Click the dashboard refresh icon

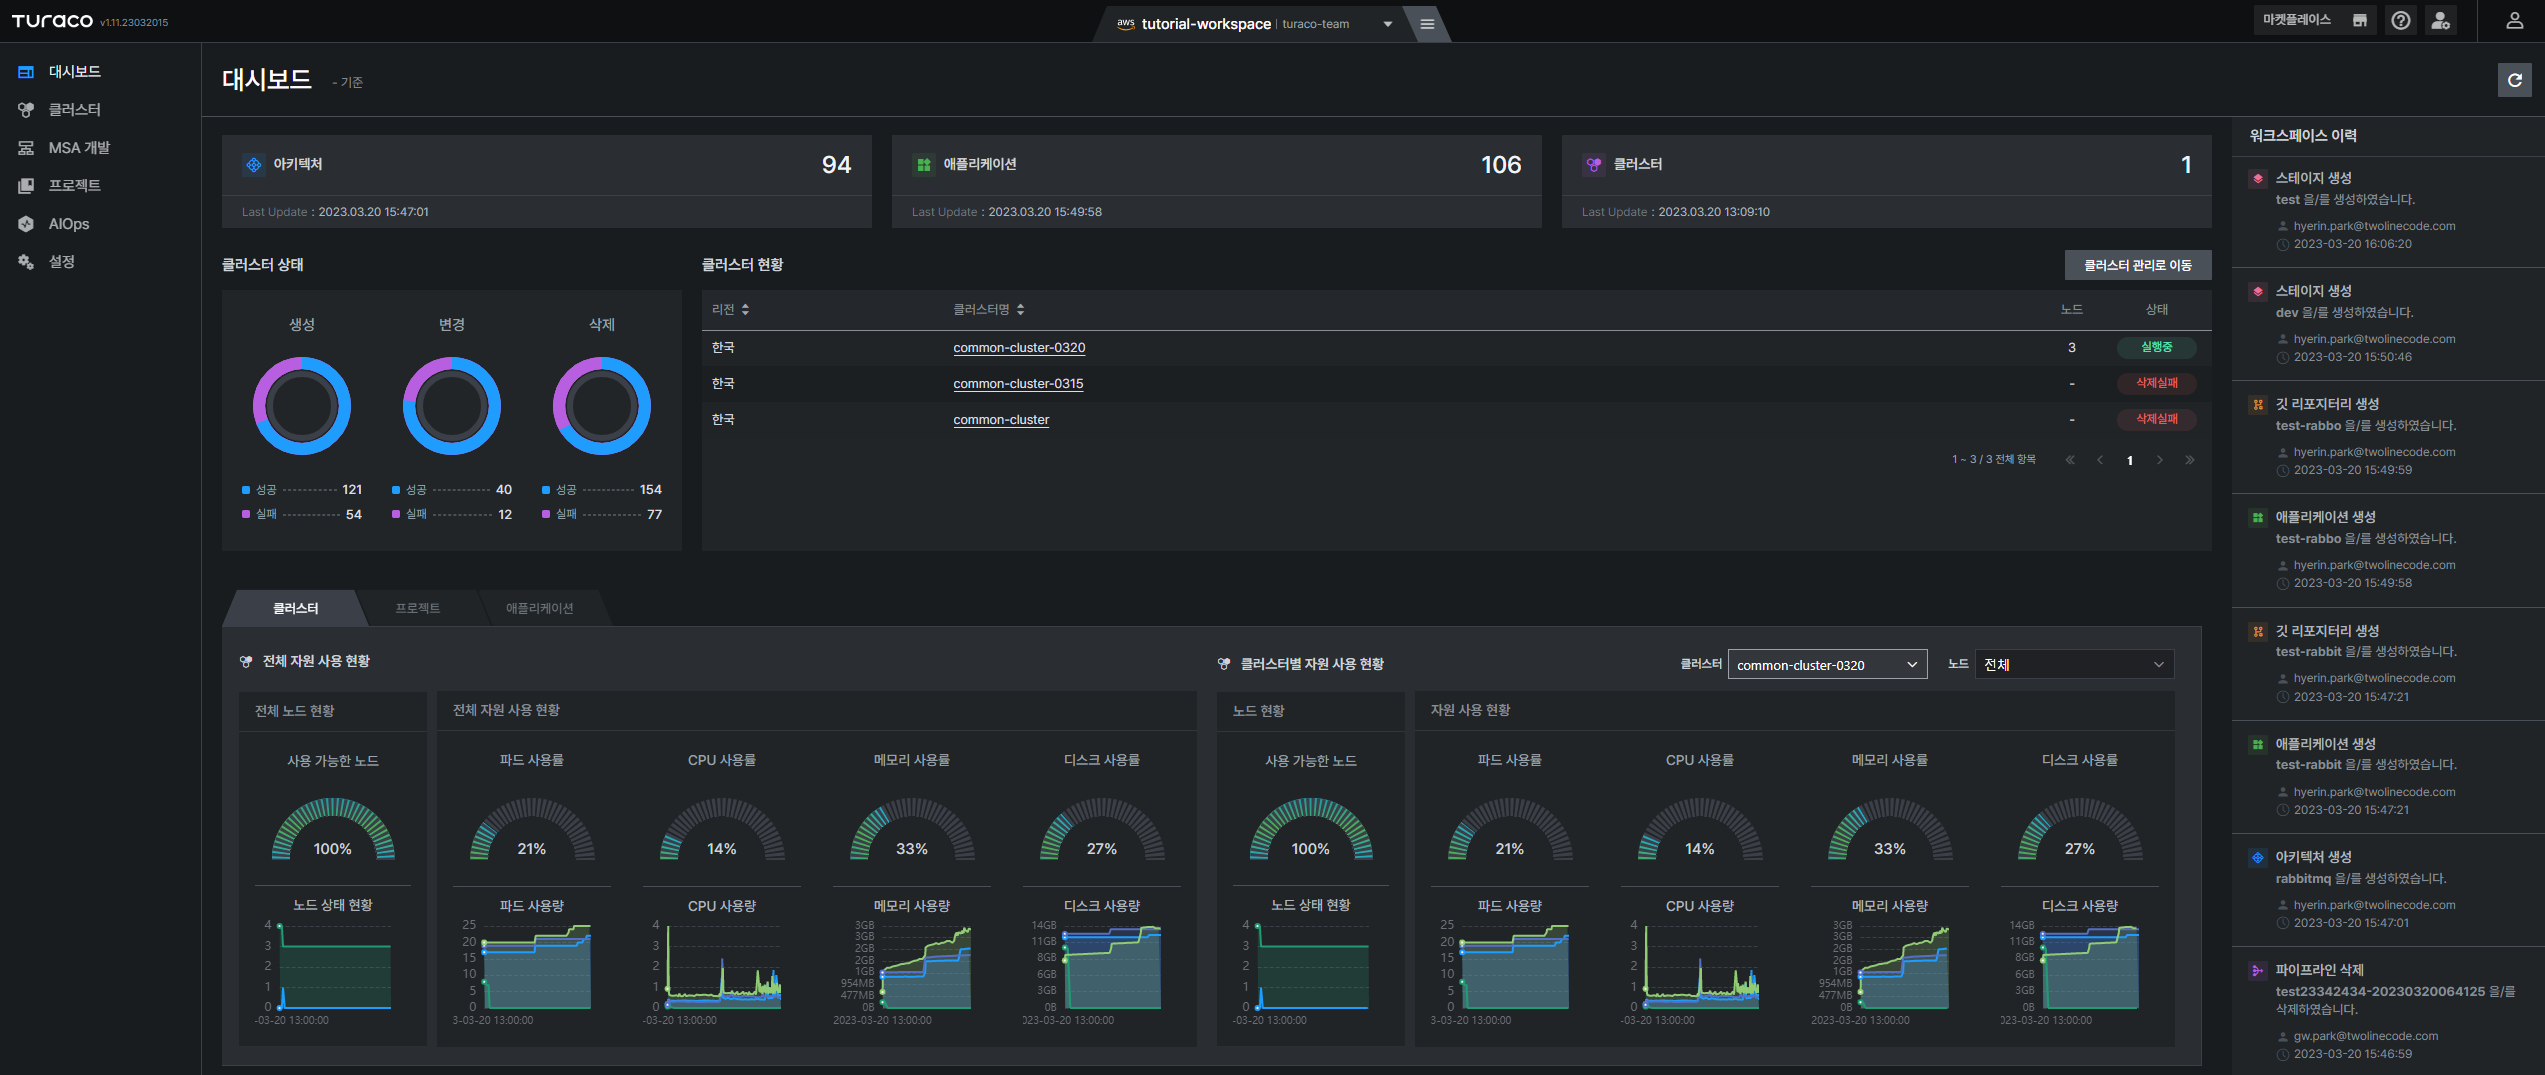pos(2514,80)
